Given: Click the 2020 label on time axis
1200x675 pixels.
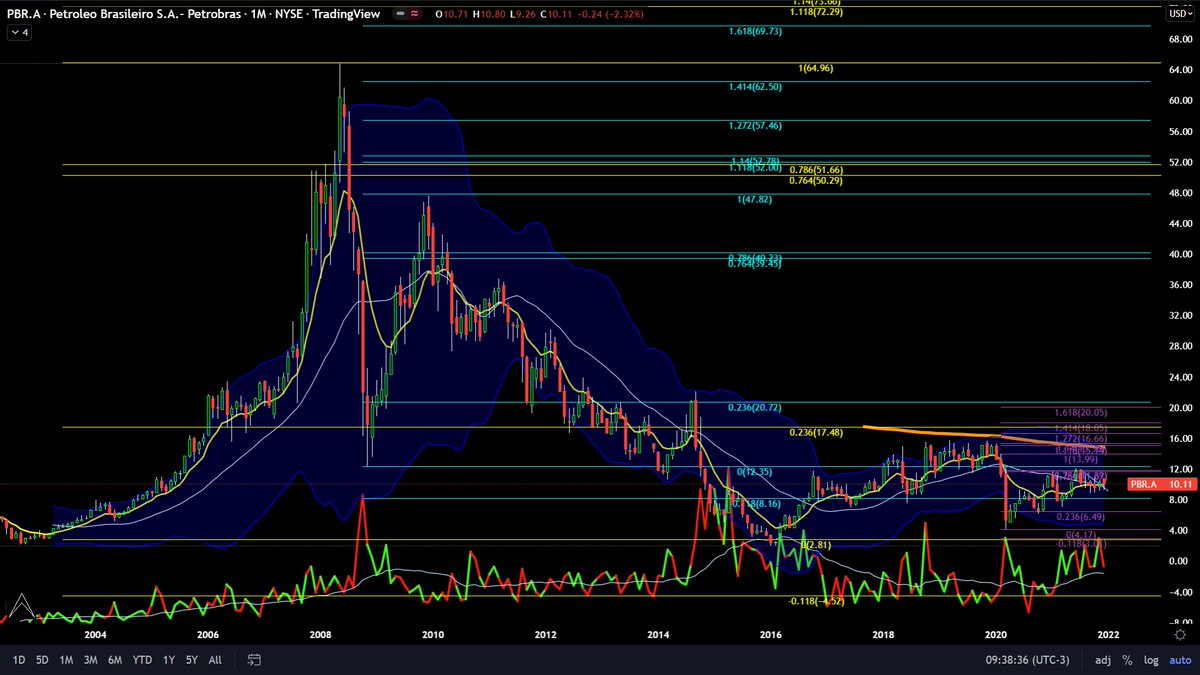Looking at the screenshot, I should tap(996, 634).
